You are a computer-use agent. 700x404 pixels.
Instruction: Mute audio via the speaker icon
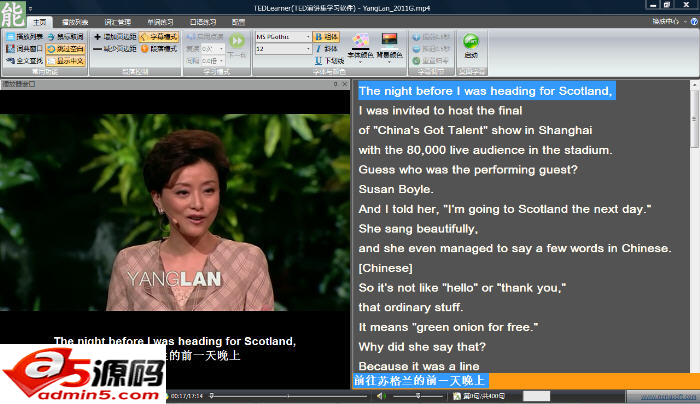[x=381, y=396]
